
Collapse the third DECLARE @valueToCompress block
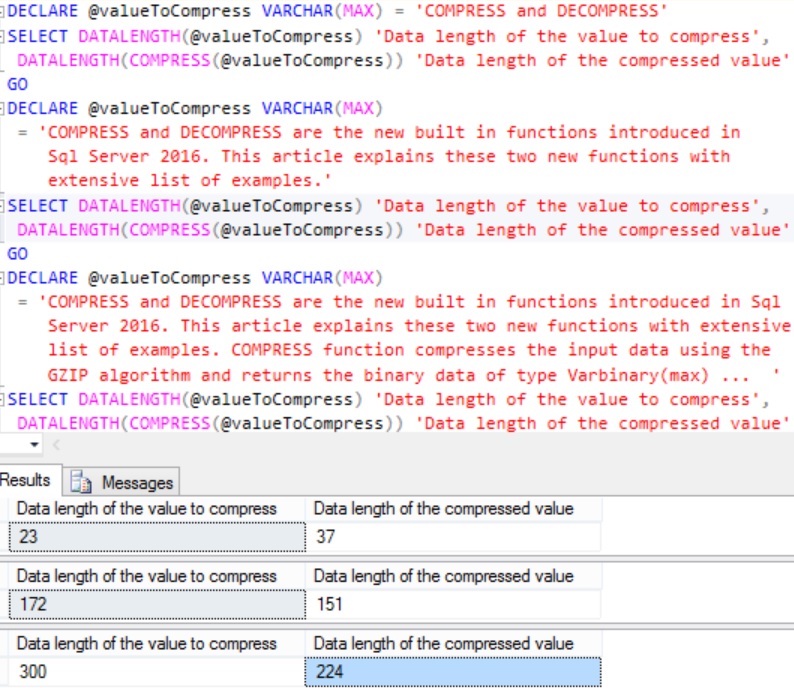coord(3,278)
